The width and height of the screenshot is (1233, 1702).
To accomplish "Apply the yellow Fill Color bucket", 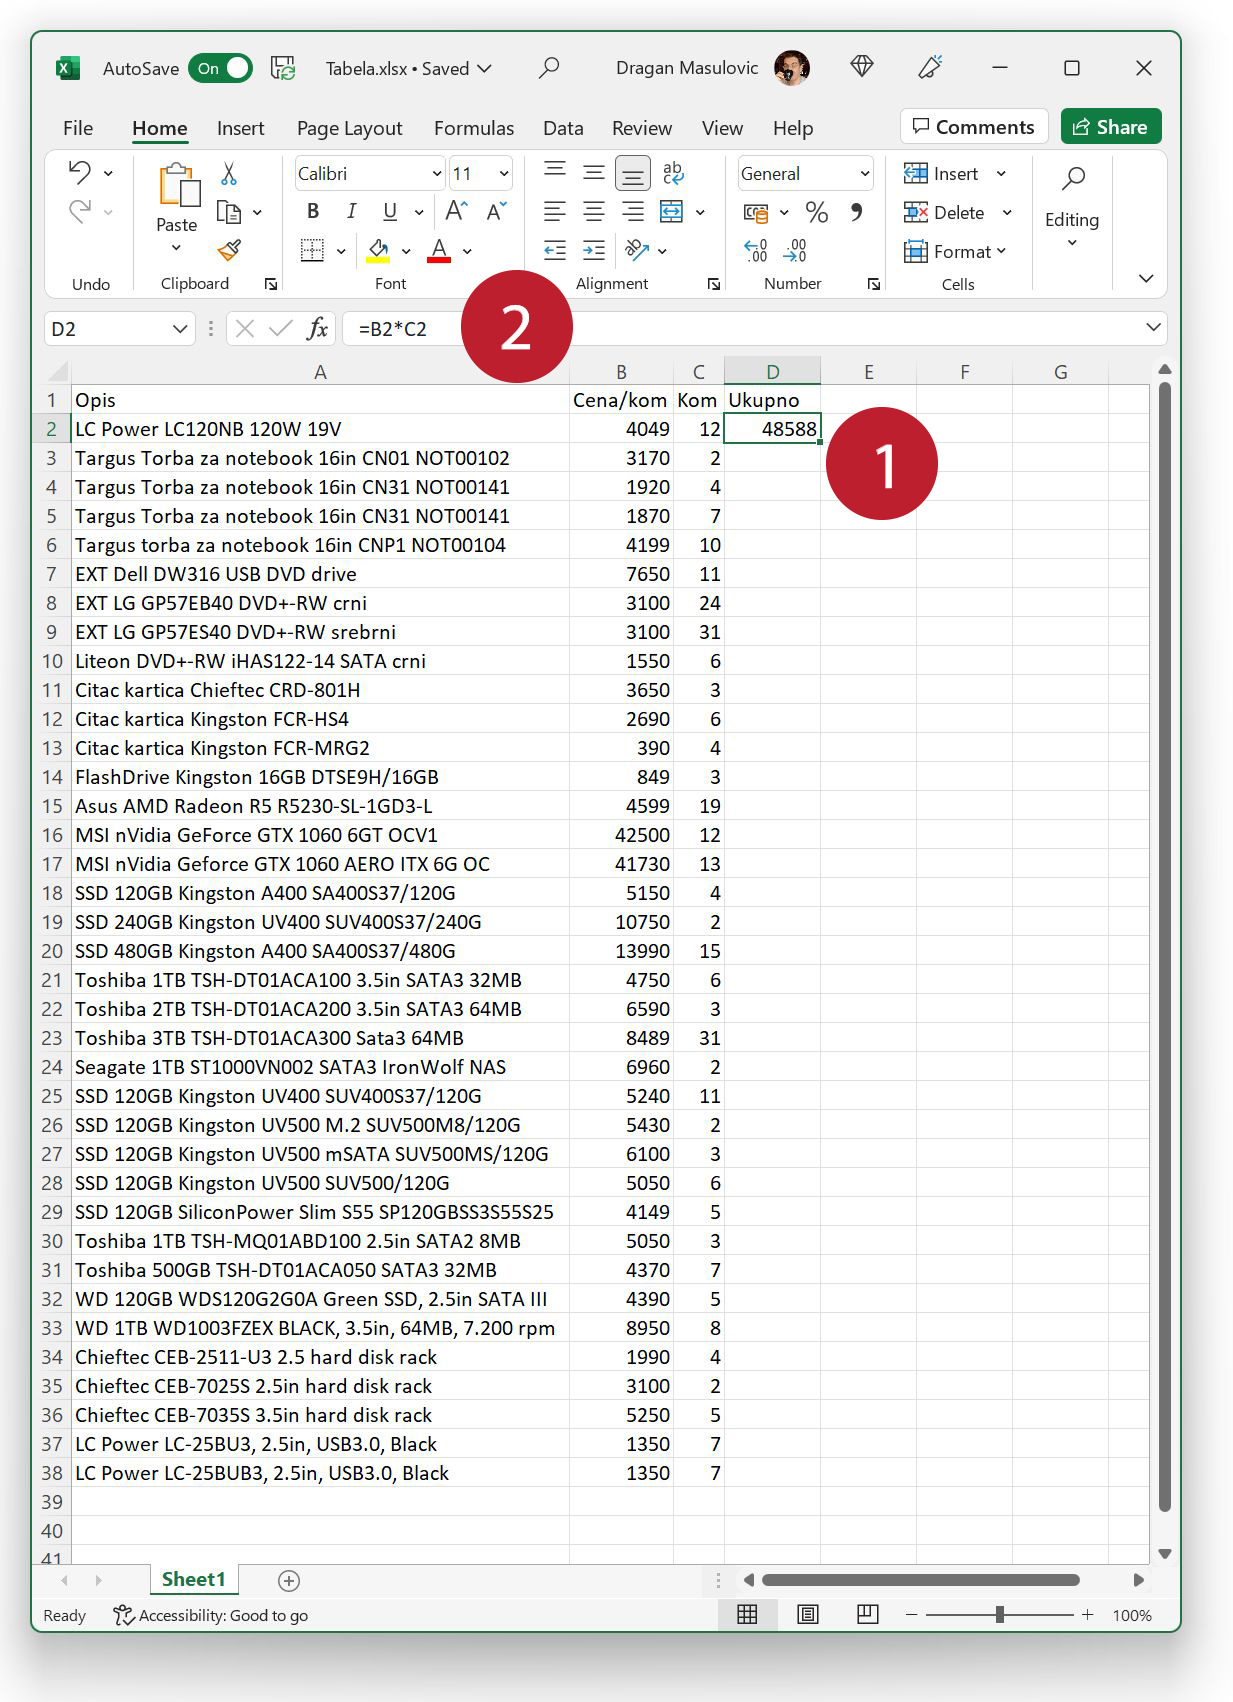I will [378, 250].
